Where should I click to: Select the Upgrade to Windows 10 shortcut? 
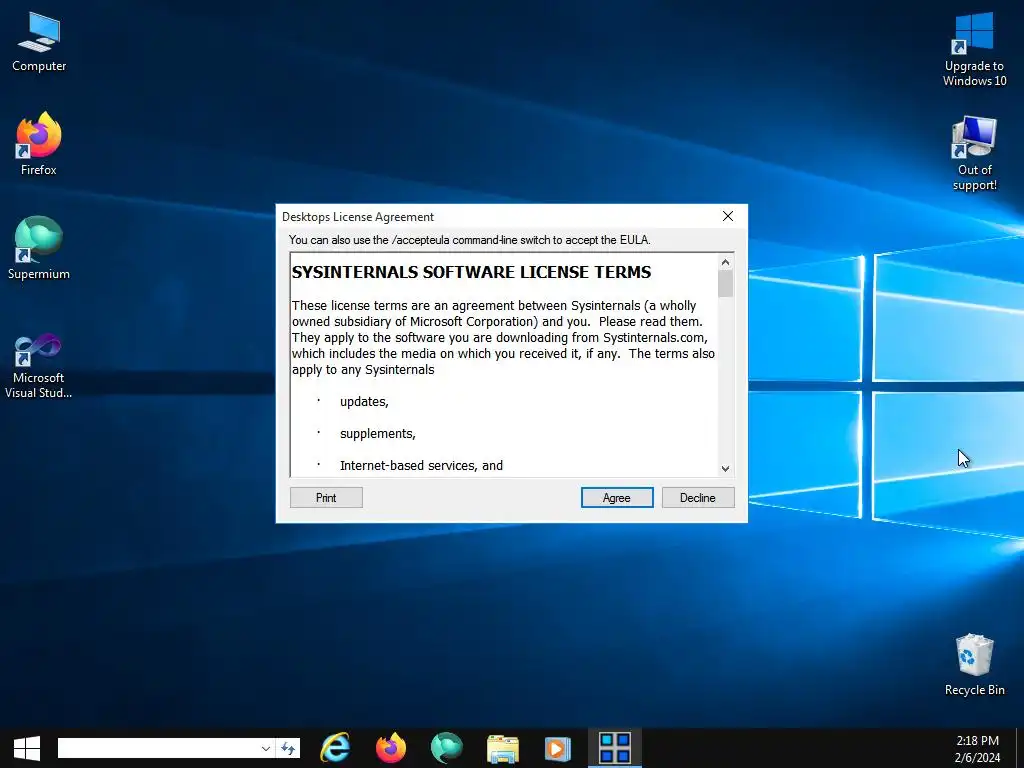(974, 49)
